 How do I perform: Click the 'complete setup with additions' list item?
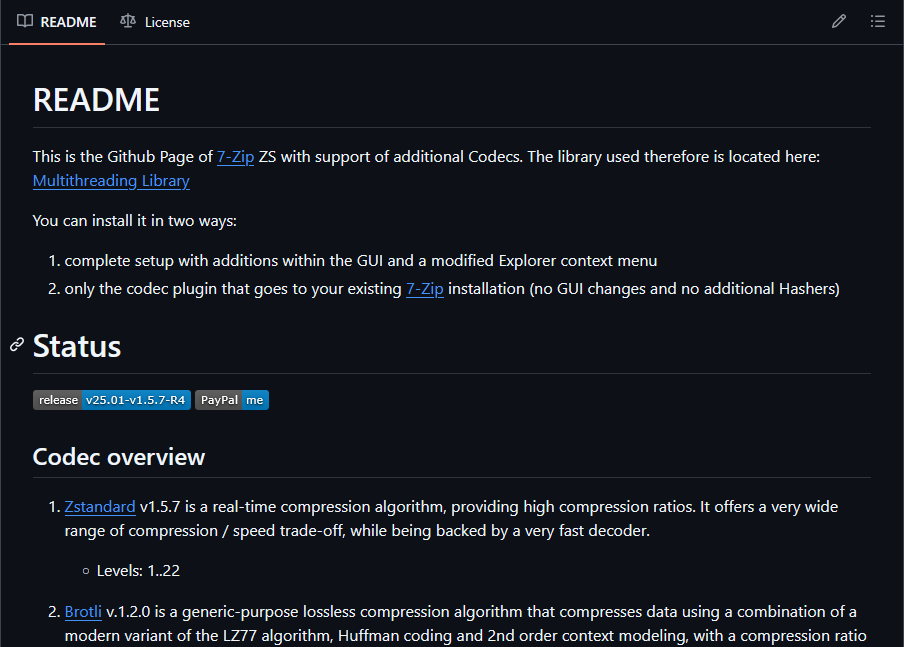pyautogui.click(x=361, y=261)
